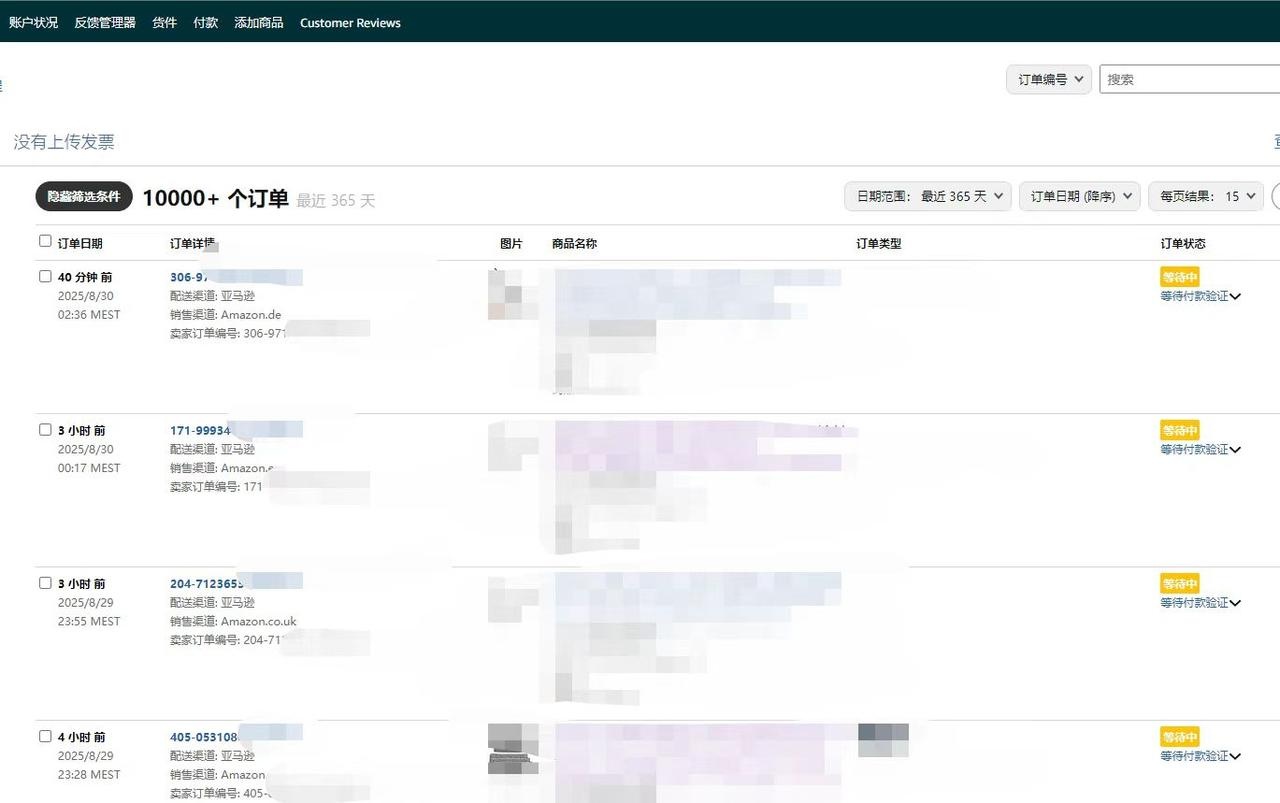Open the 添加商品 menu item
The image size is (1280, 803).
tap(258, 22)
